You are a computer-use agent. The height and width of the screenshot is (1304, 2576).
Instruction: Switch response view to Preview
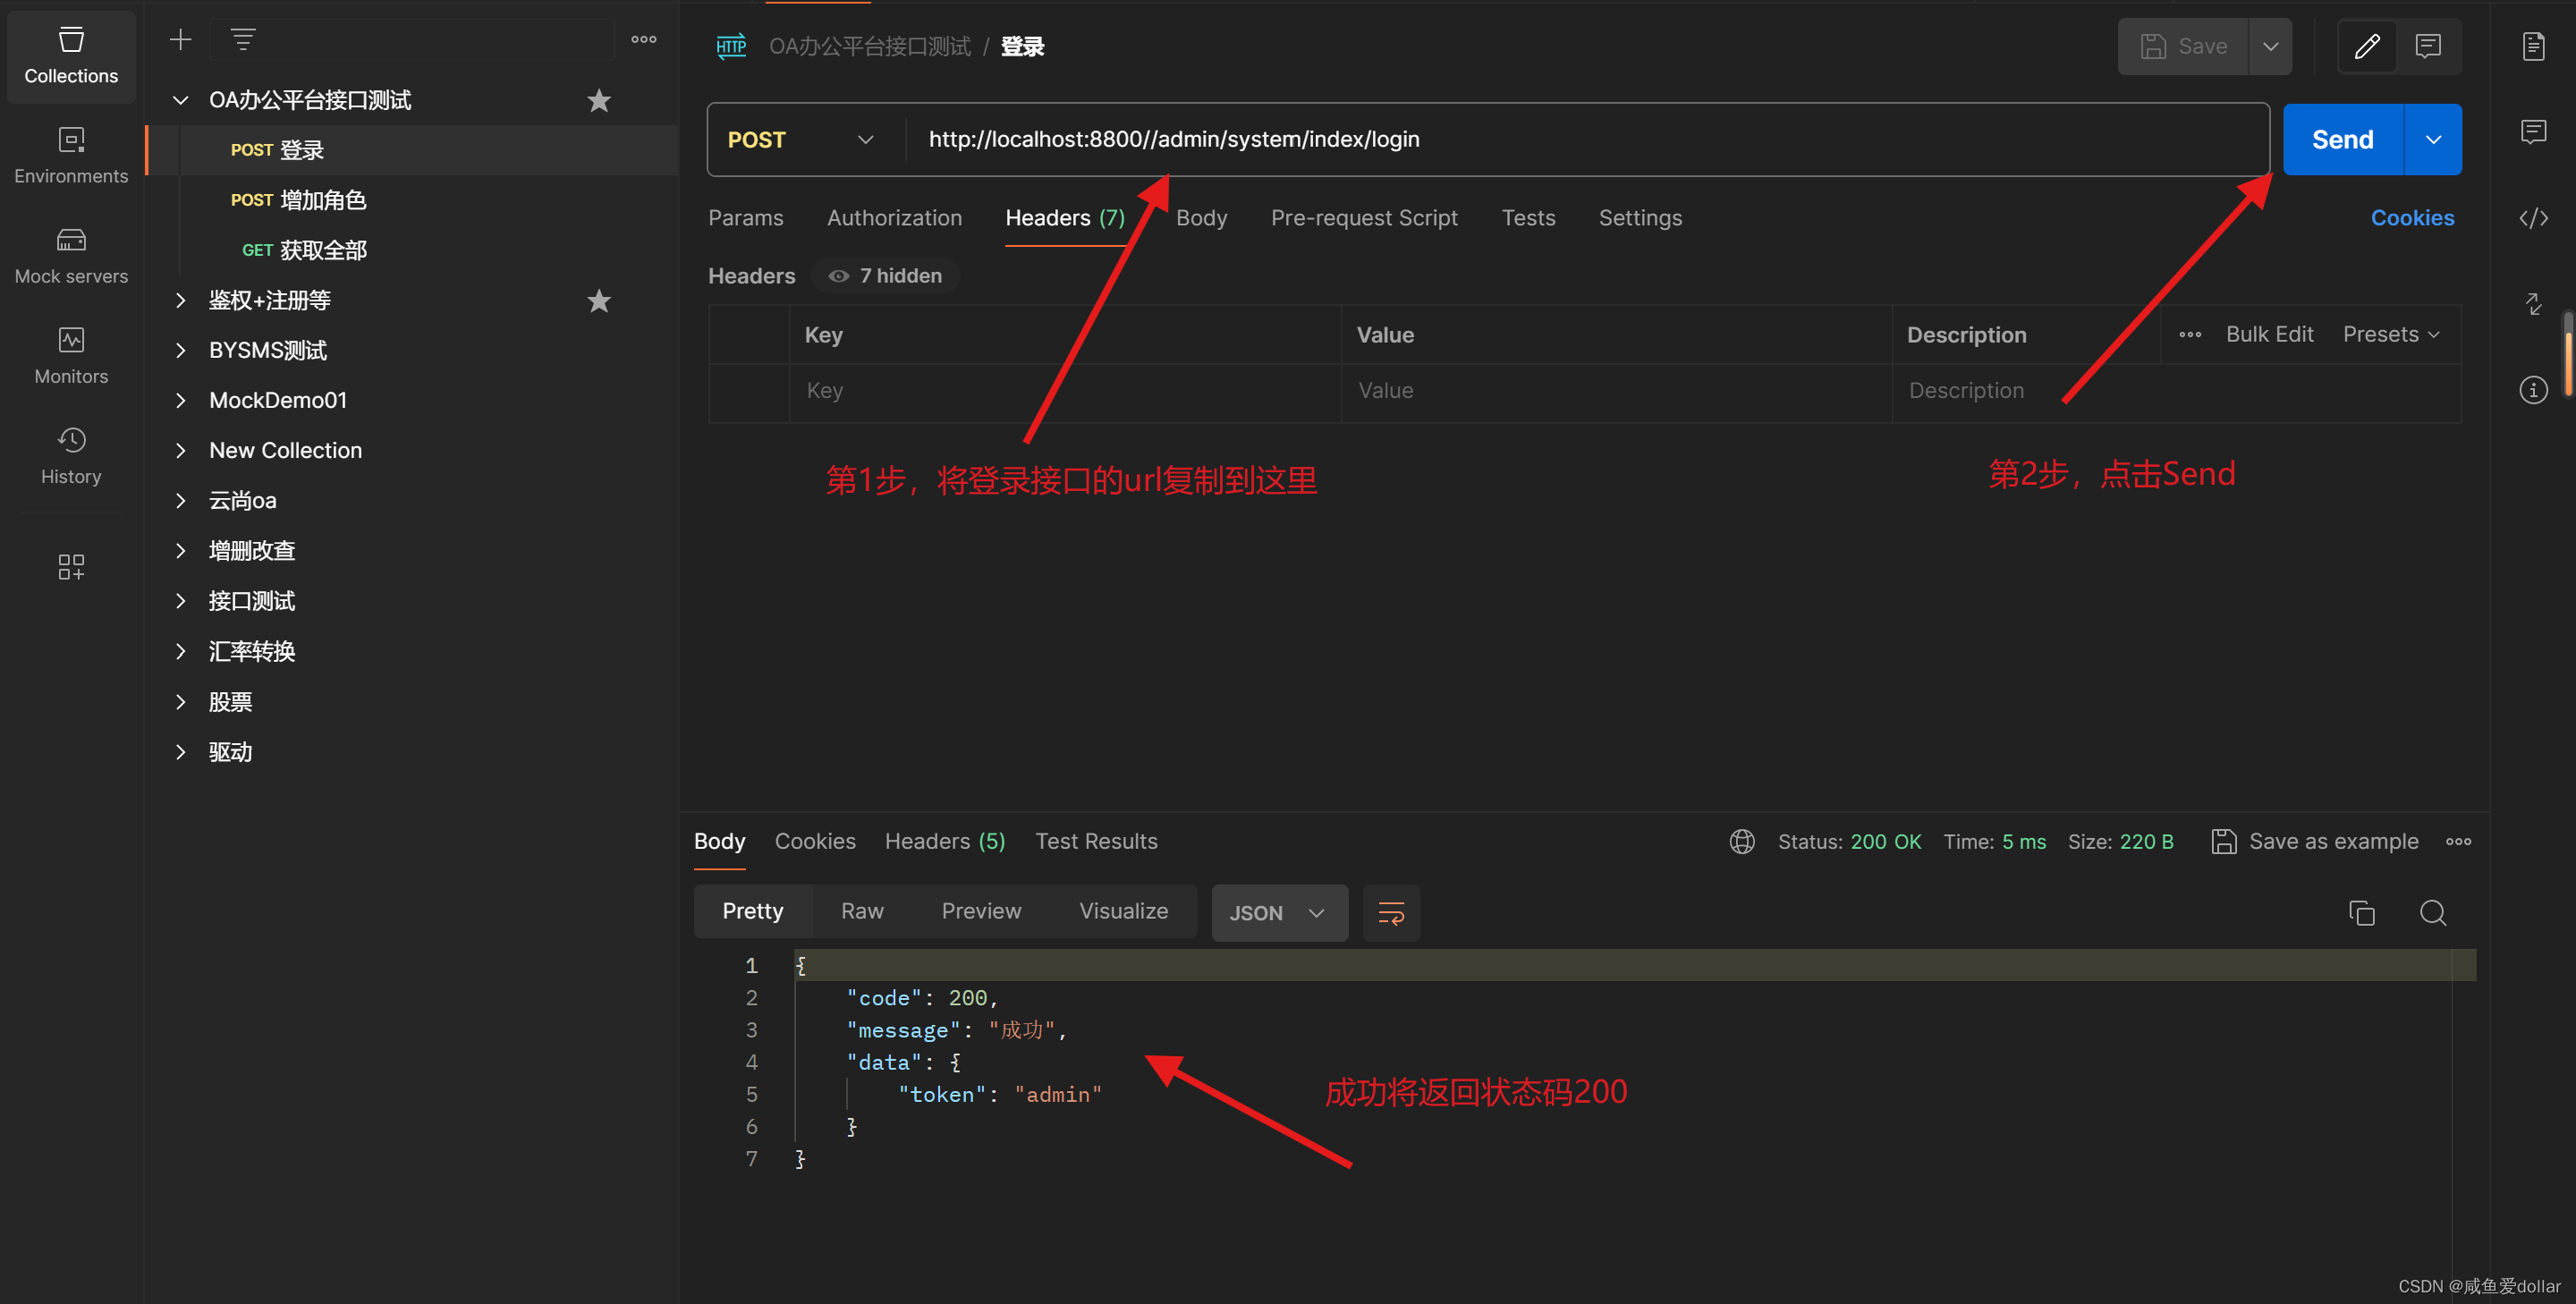click(x=981, y=911)
